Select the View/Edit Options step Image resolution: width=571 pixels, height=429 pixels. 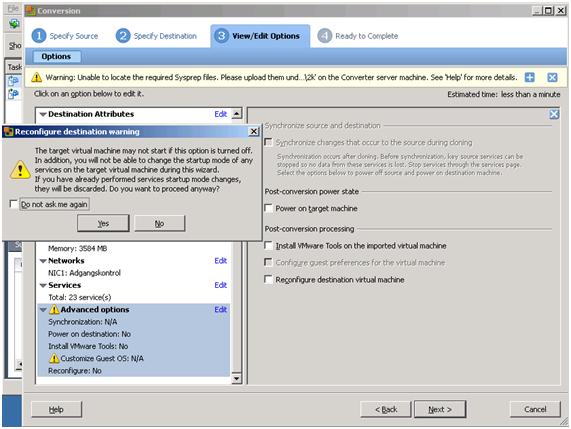(260, 36)
